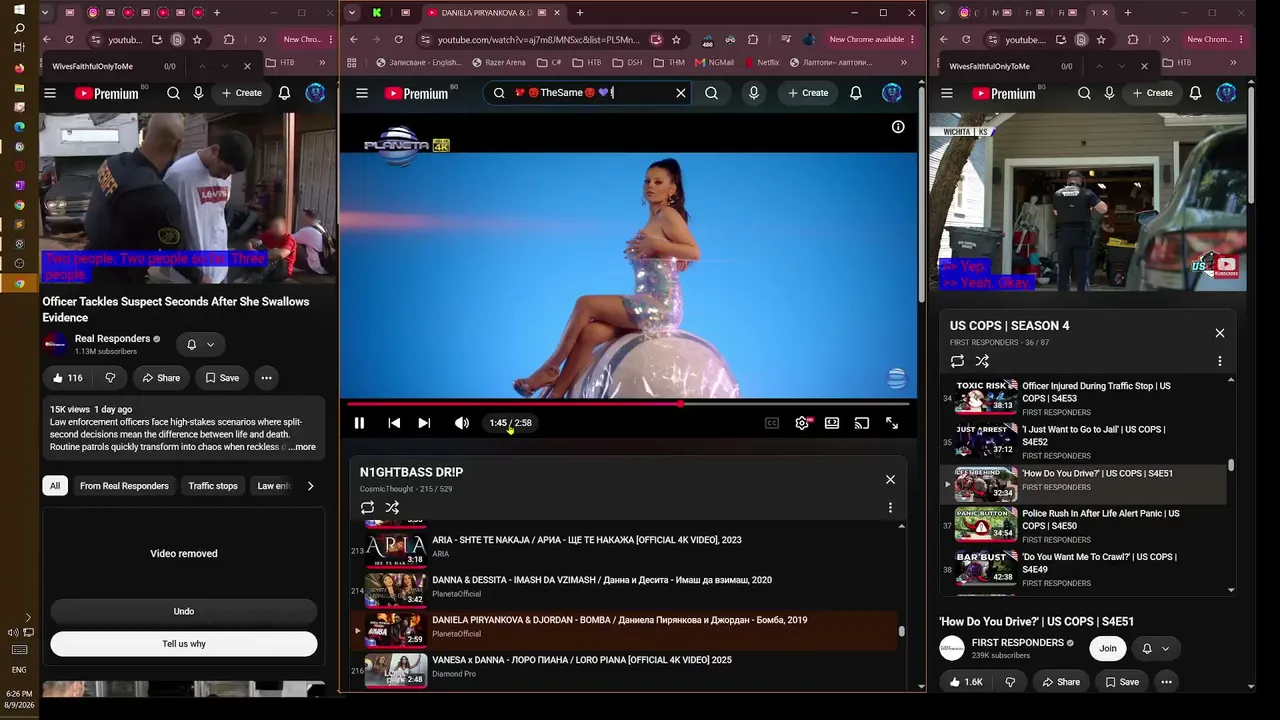Screen dimensions: 1280x720
Task: Toggle shuffle on N1GHTBASS DR!P playlist
Action: point(392,508)
